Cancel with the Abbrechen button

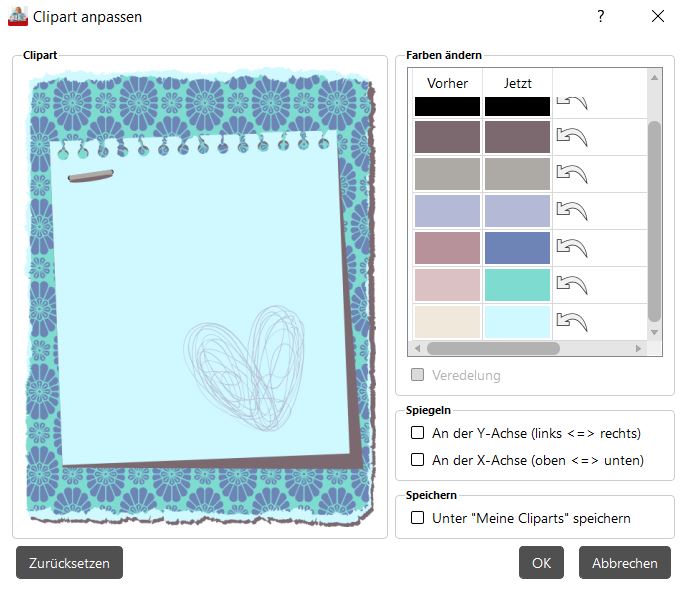point(624,563)
